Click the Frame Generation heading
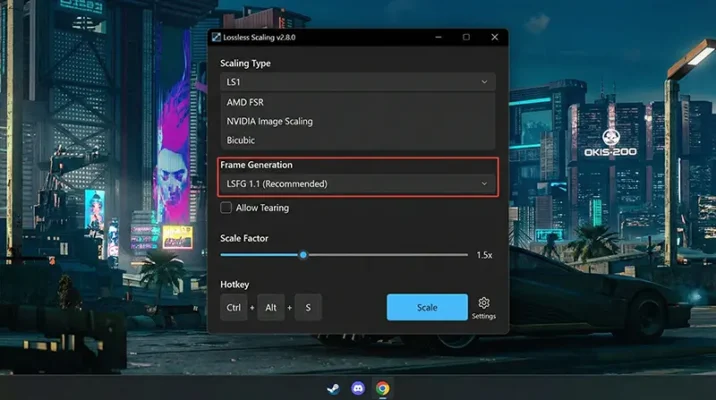Screen dimensions: 716x400 coord(256,165)
